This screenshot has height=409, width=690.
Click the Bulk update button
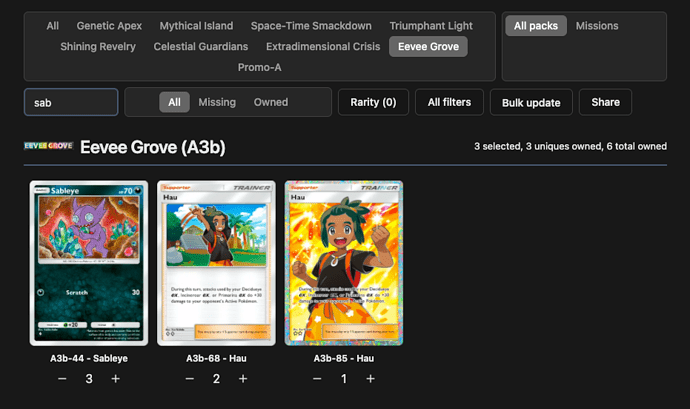pos(531,102)
